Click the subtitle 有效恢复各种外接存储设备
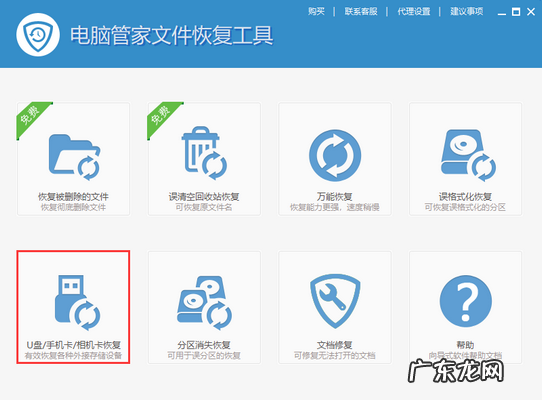 [73, 355]
